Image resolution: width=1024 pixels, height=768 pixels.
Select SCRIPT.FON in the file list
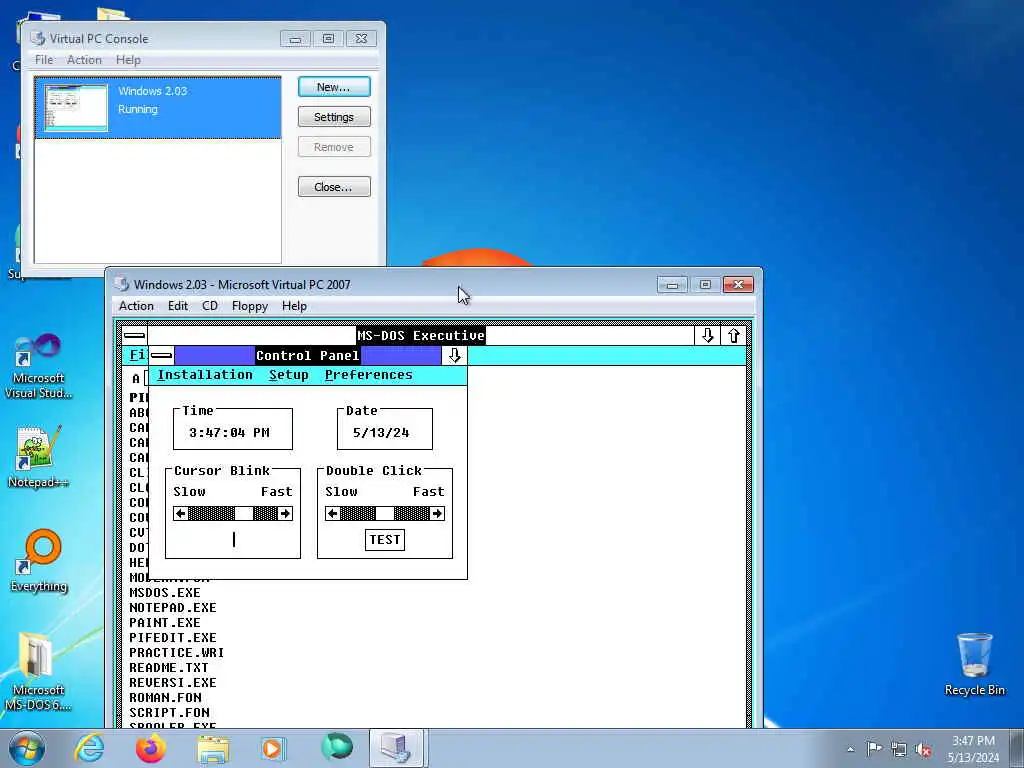(x=169, y=712)
